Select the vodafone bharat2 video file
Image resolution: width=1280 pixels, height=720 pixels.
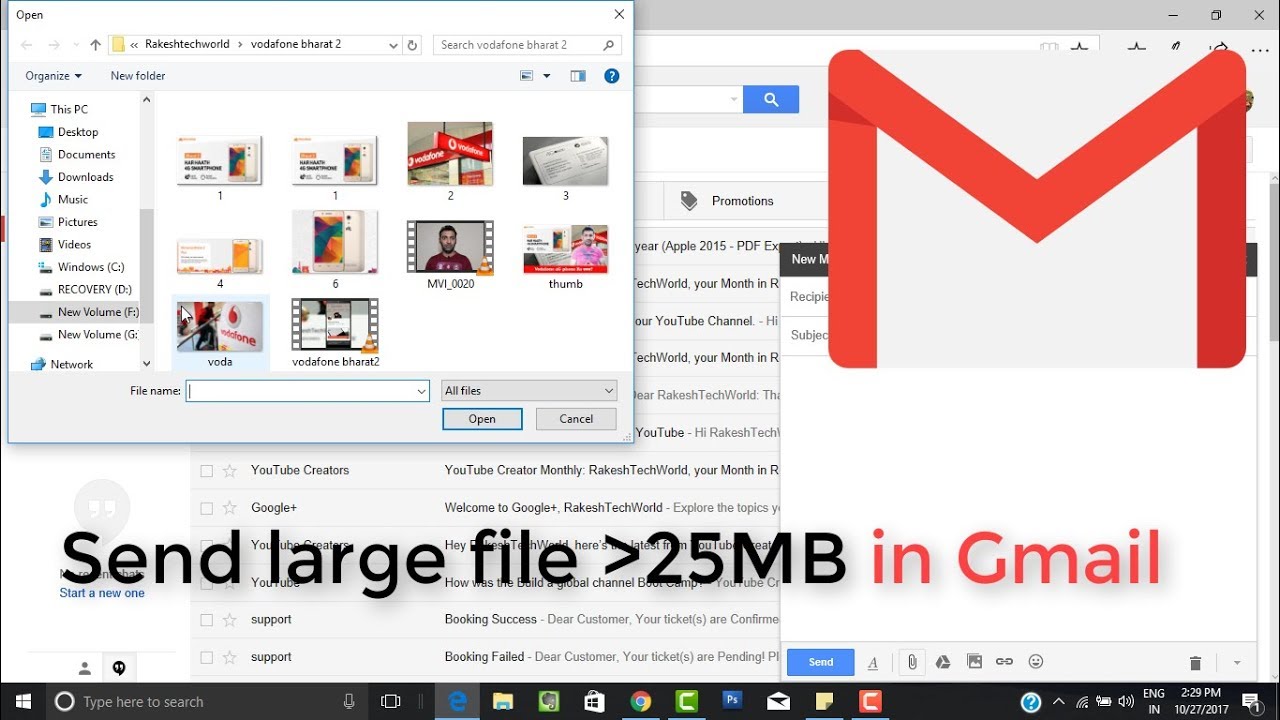pos(335,332)
